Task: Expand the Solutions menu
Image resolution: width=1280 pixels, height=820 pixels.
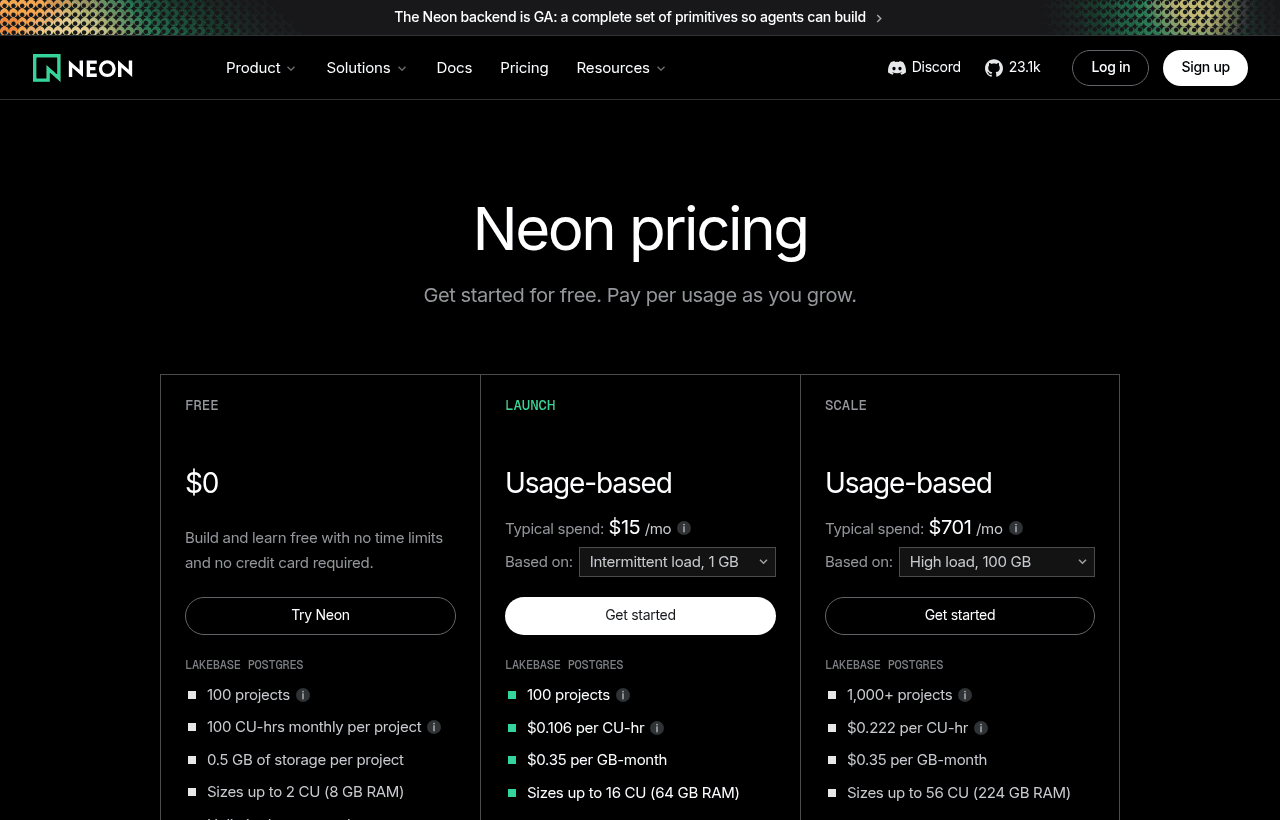Action: [x=367, y=68]
